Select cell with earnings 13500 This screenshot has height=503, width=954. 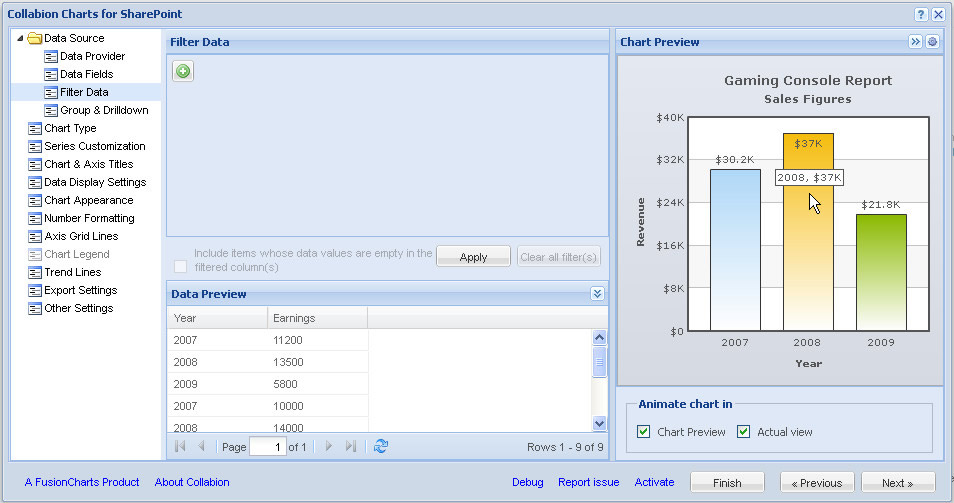(x=318, y=362)
